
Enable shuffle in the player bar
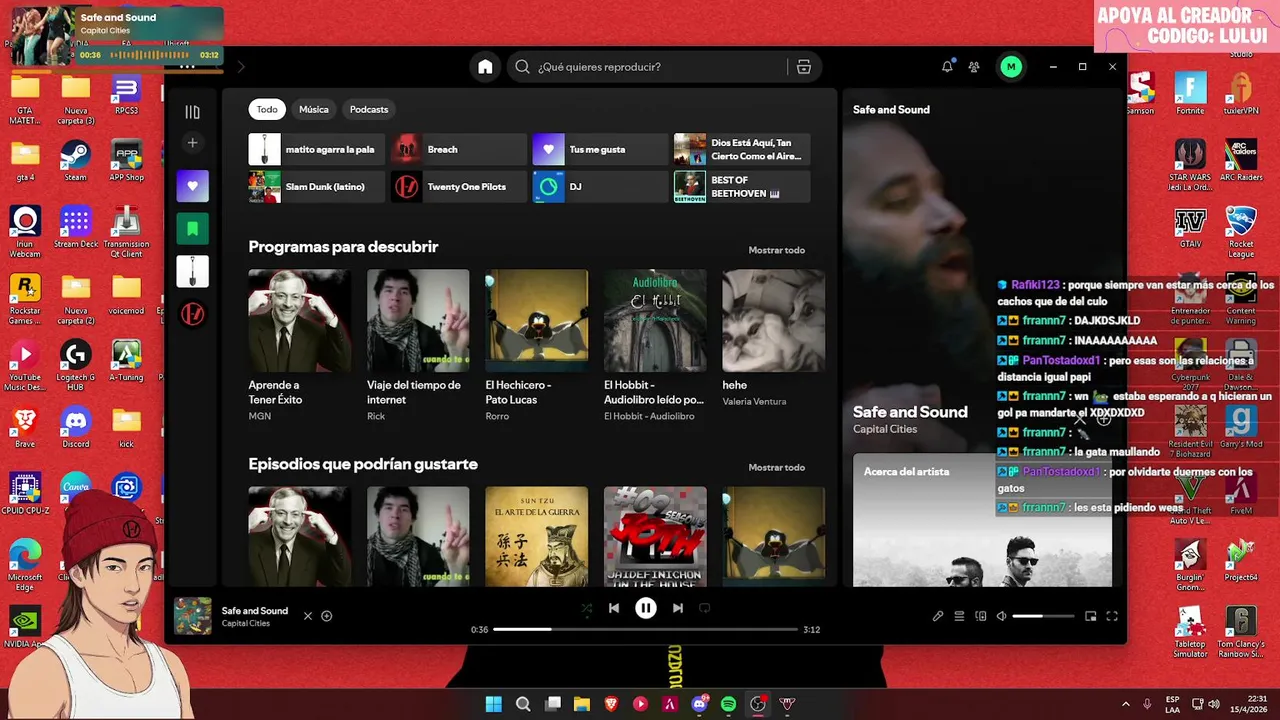(x=587, y=608)
